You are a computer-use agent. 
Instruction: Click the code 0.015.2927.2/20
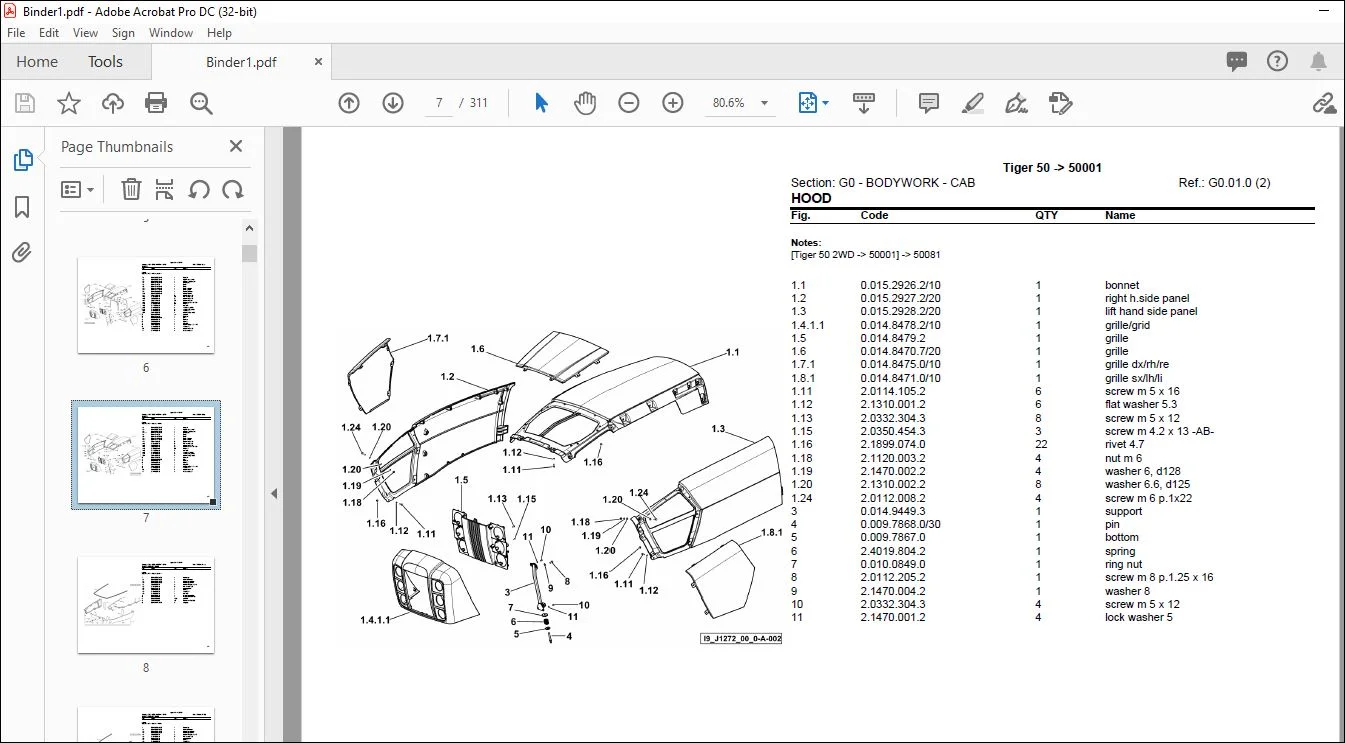900,298
